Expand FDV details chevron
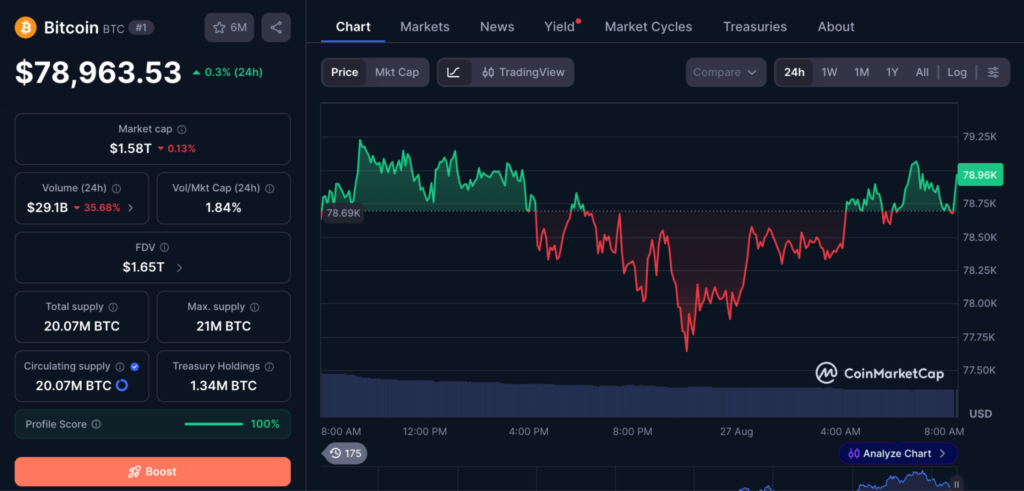The height and width of the screenshot is (491, 1024). 180,268
